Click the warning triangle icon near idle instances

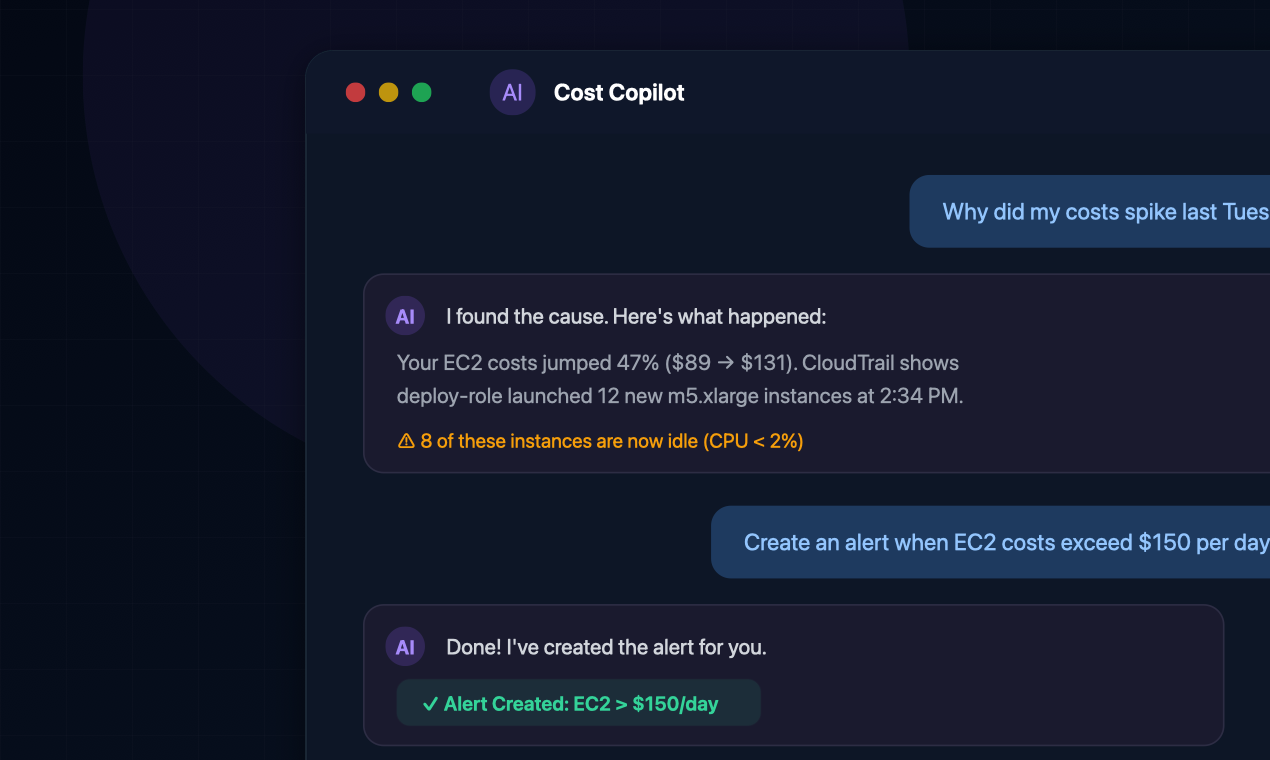pyautogui.click(x=405, y=440)
